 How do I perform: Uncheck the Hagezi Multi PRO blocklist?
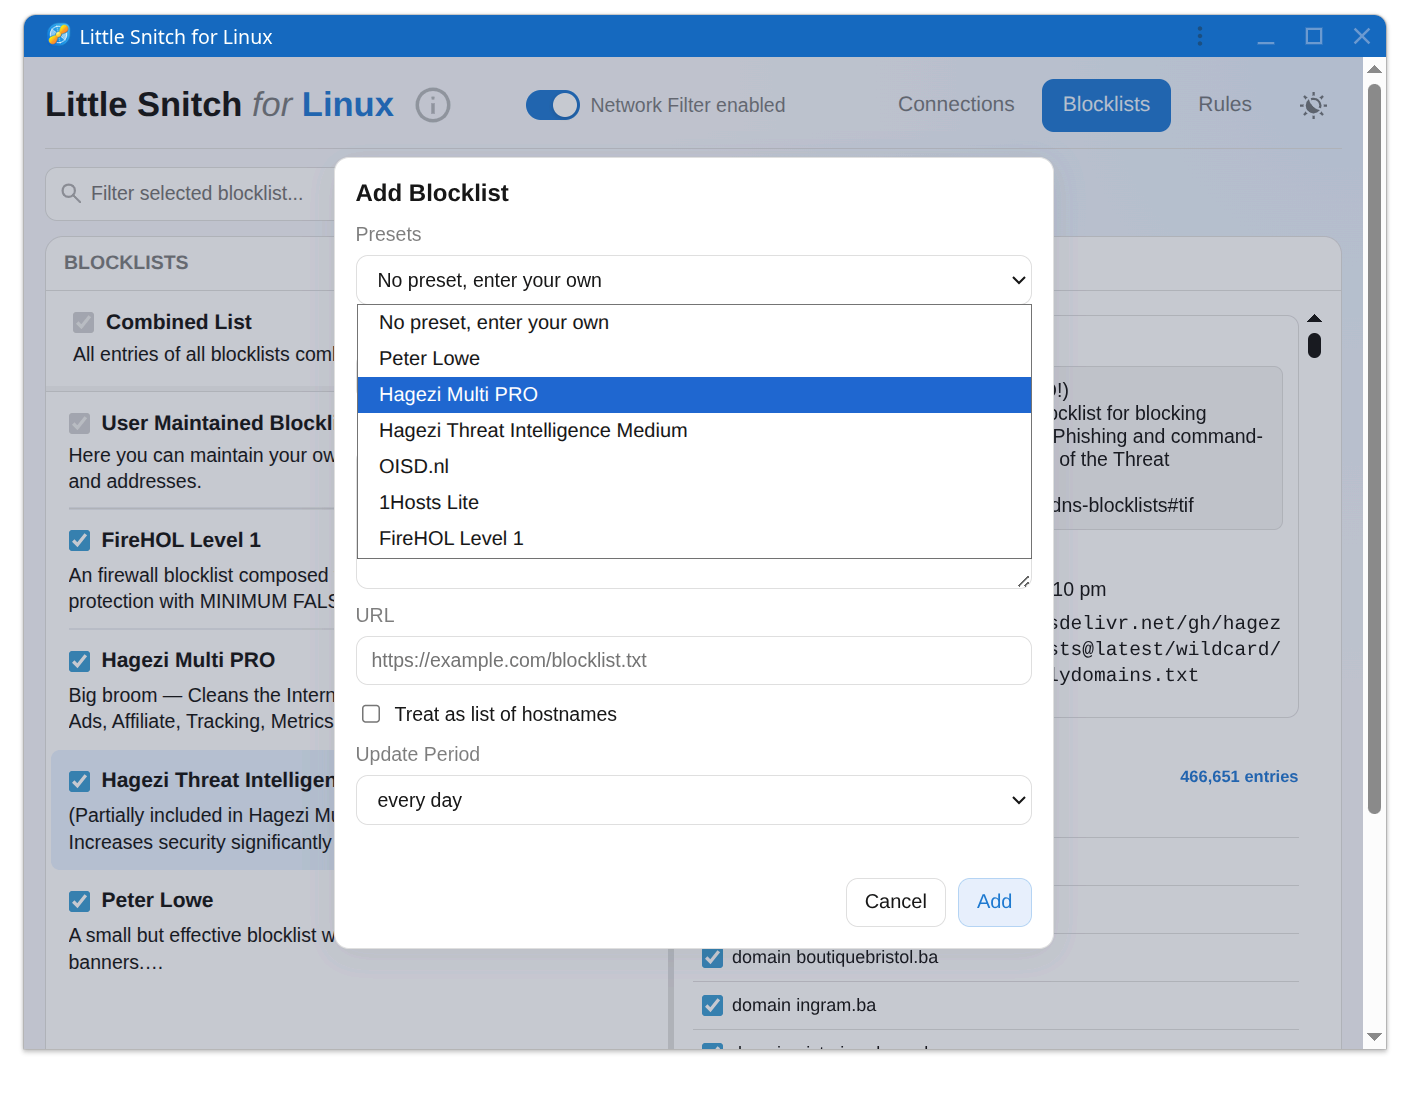click(79, 661)
